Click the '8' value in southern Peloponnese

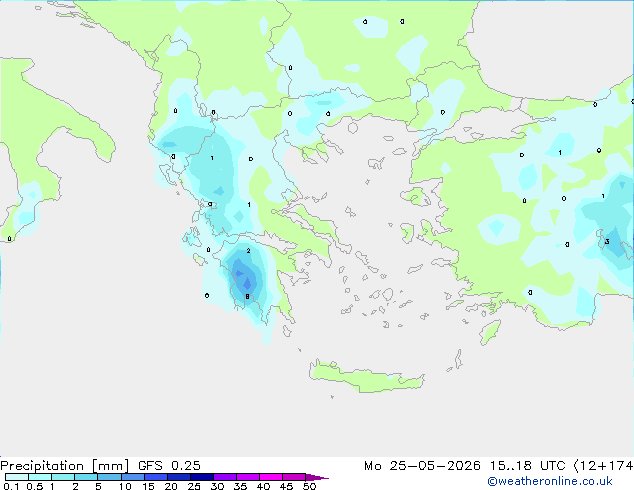pos(247,296)
